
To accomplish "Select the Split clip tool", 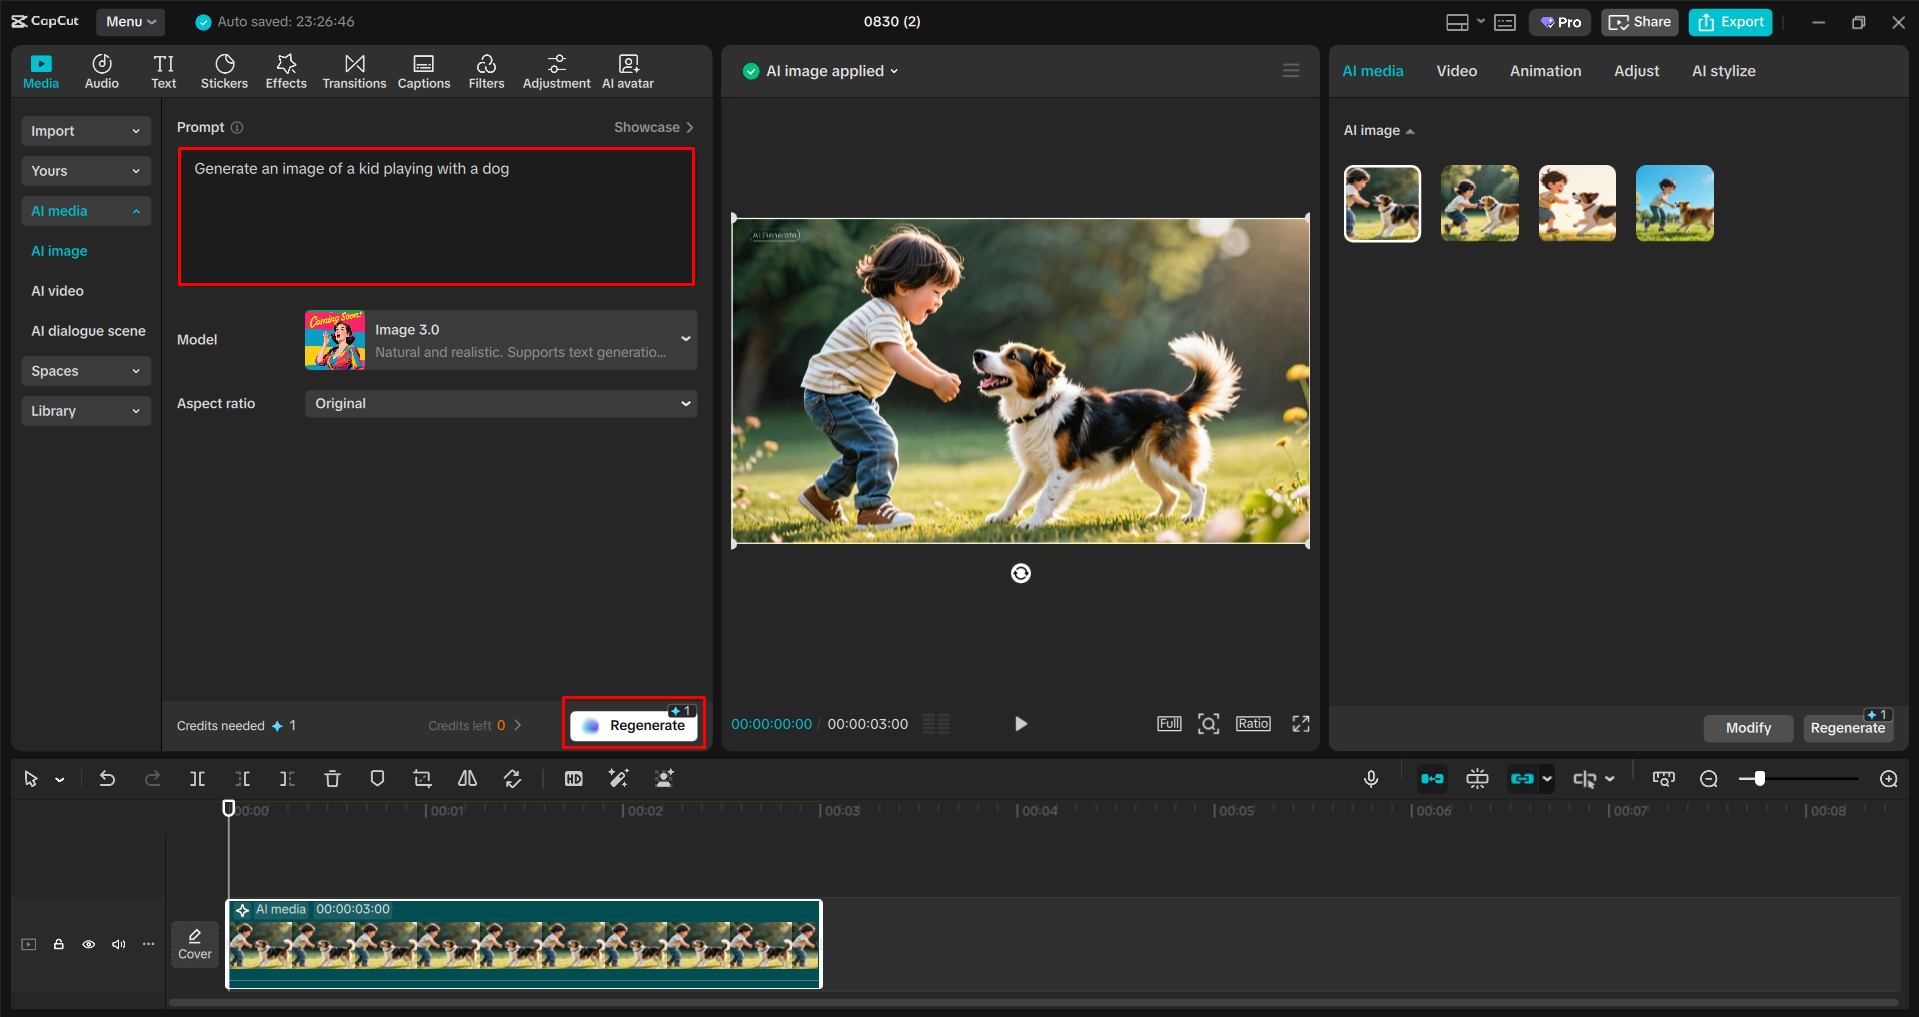I will coord(197,778).
